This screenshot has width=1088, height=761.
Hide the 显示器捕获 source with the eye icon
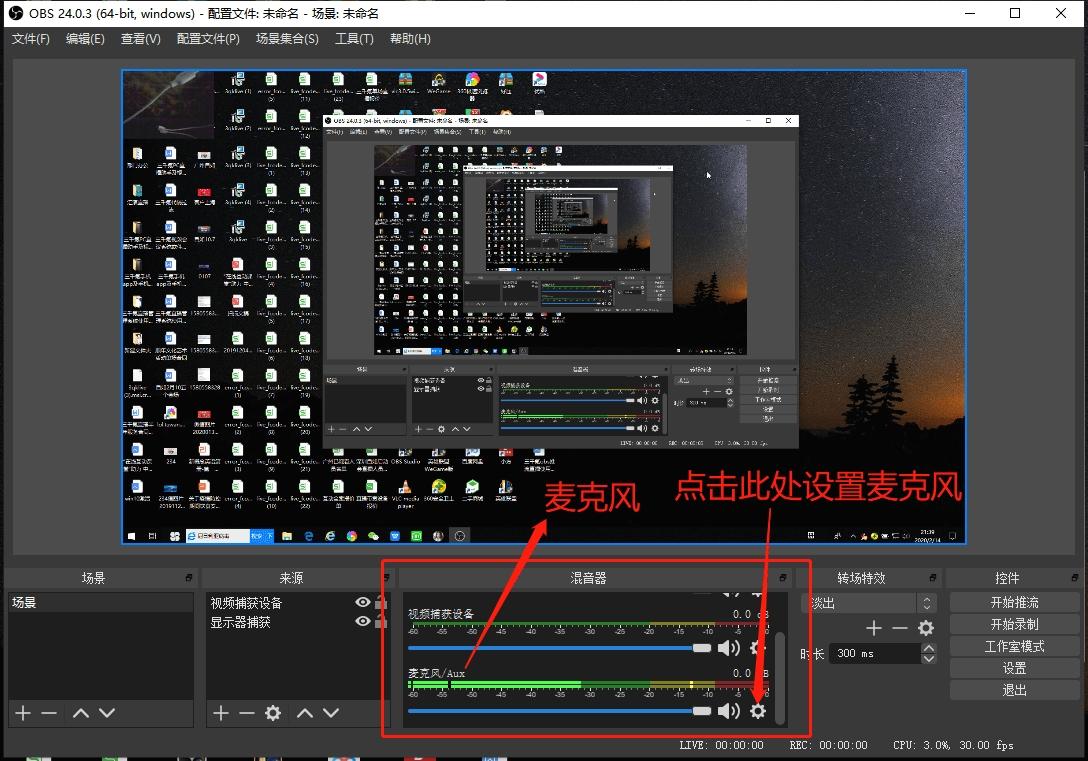(x=362, y=621)
